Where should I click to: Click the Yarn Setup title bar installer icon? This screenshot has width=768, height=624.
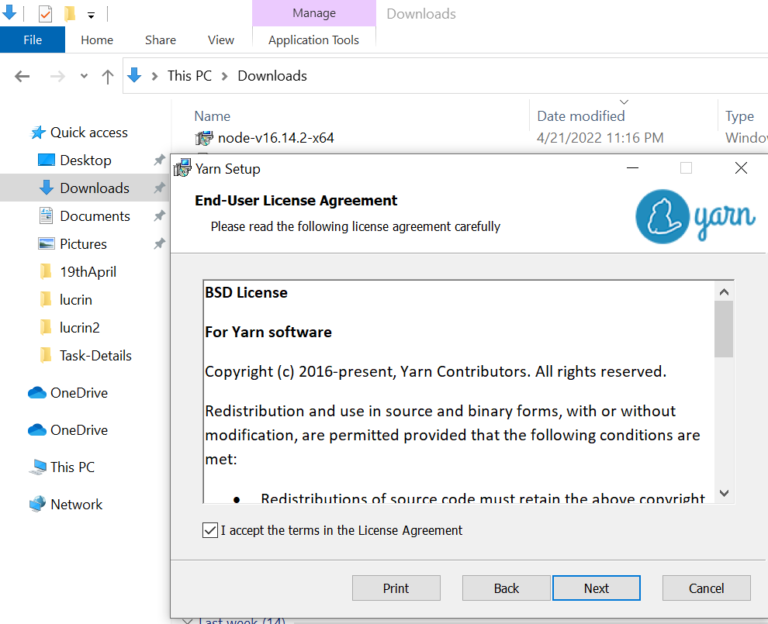tap(183, 168)
